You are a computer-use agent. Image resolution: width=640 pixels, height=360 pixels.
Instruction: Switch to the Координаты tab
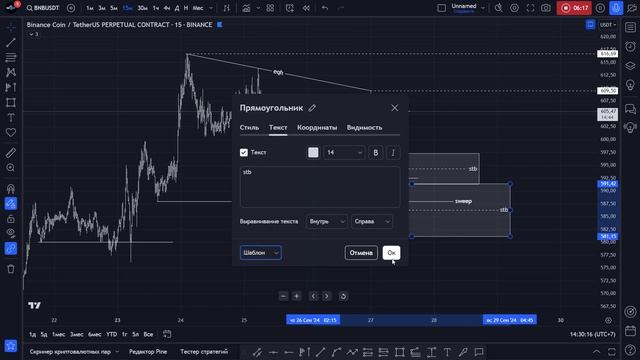[317, 128]
